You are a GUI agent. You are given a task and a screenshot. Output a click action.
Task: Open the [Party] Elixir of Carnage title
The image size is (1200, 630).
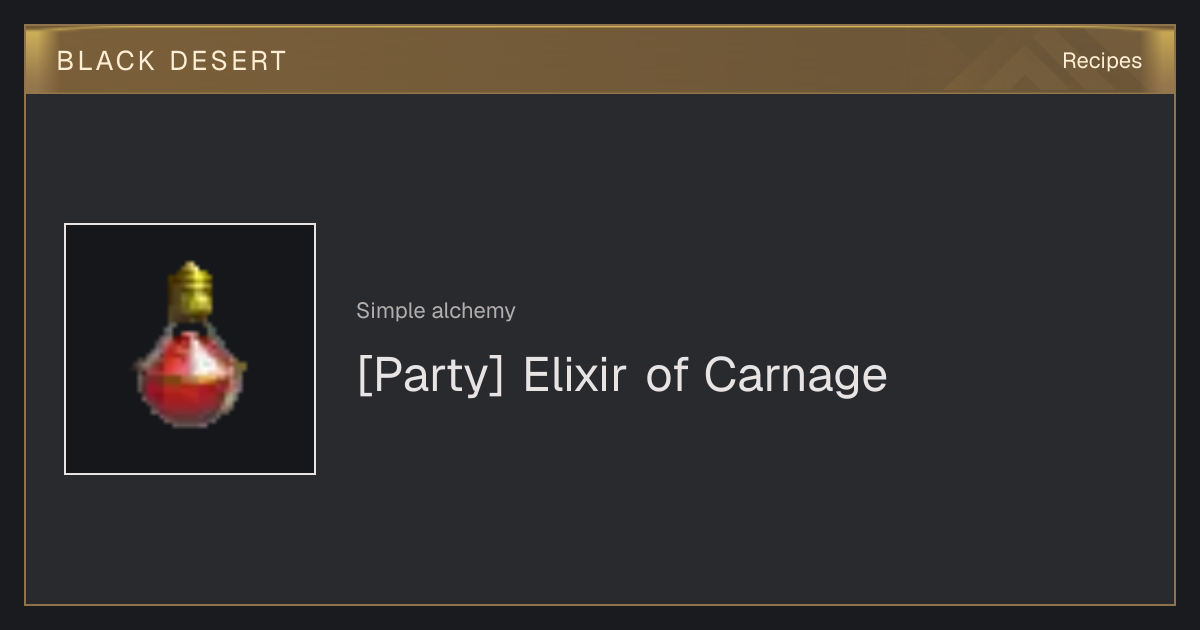click(x=622, y=375)
